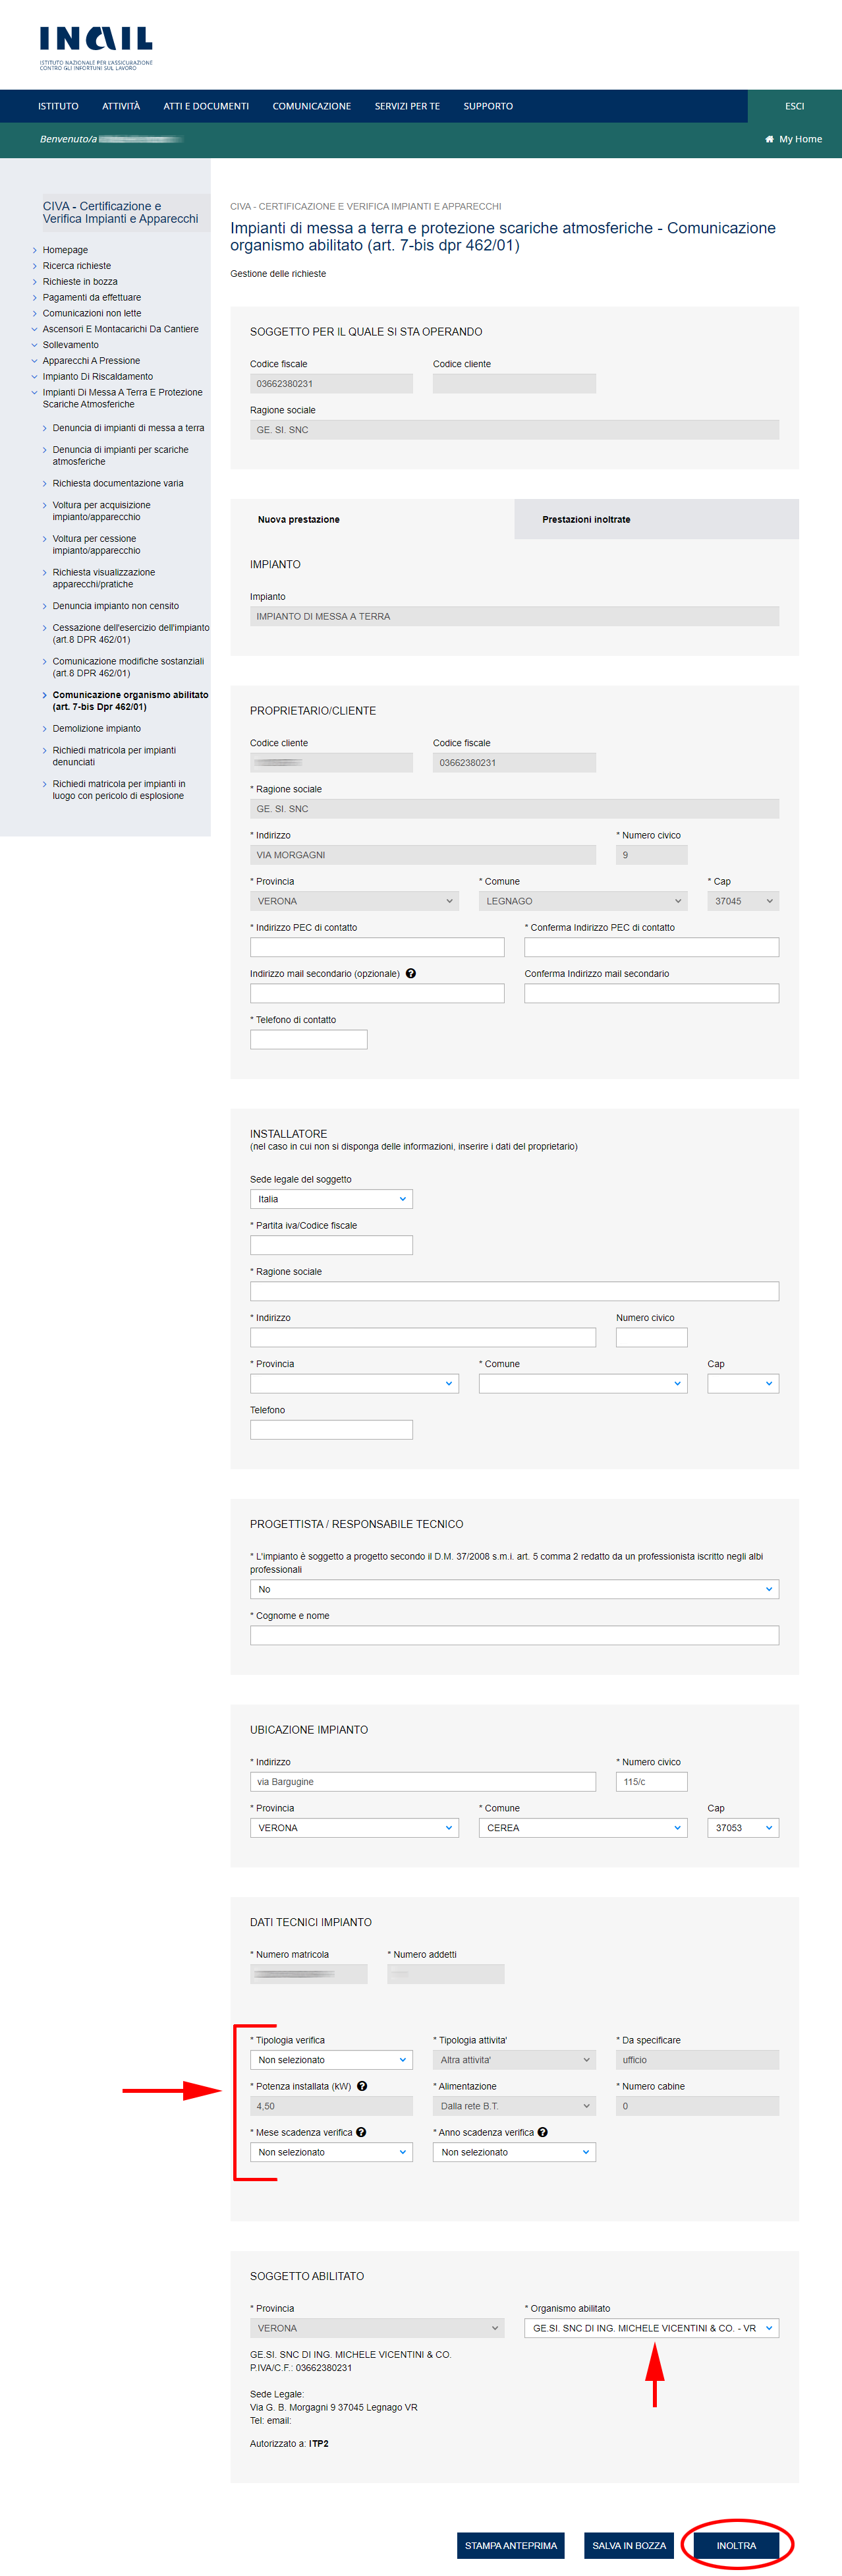Open the Mese scadenza verifica dropdown
The width and height of the screenshot is (842, 2576).
tap(331, 2152)
